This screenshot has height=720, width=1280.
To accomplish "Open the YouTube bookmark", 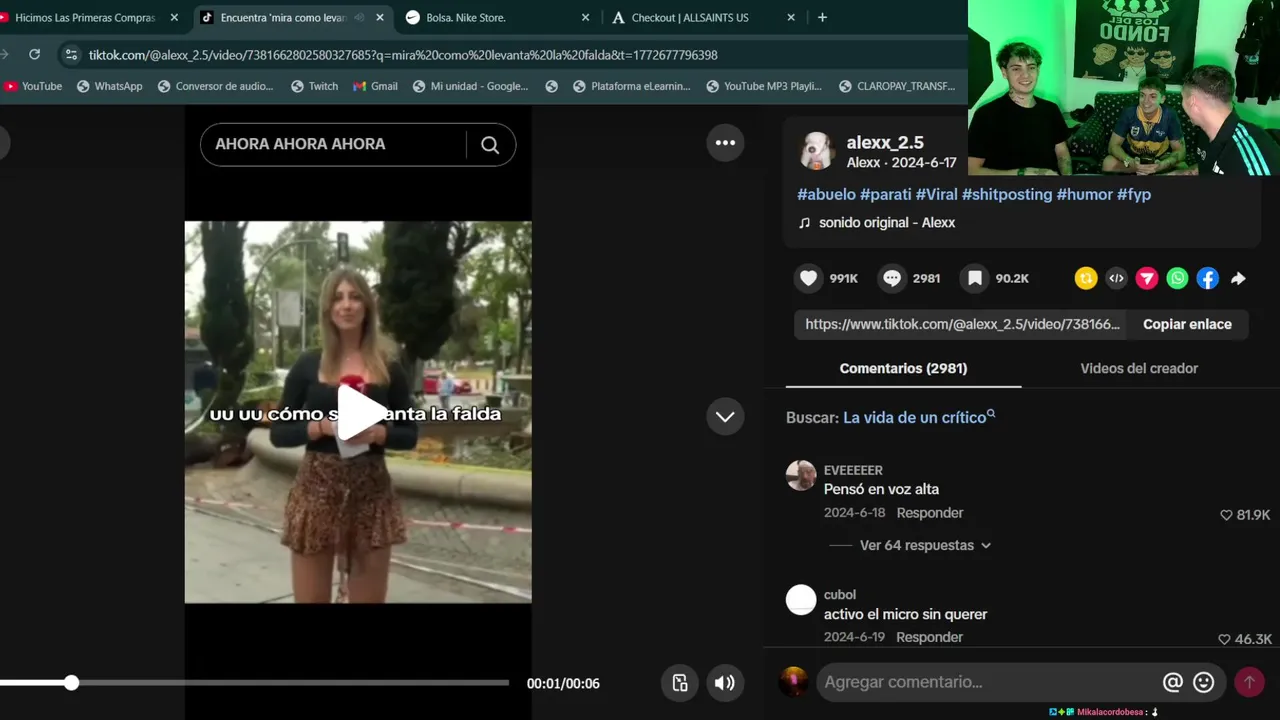I will tap(33, 86).
